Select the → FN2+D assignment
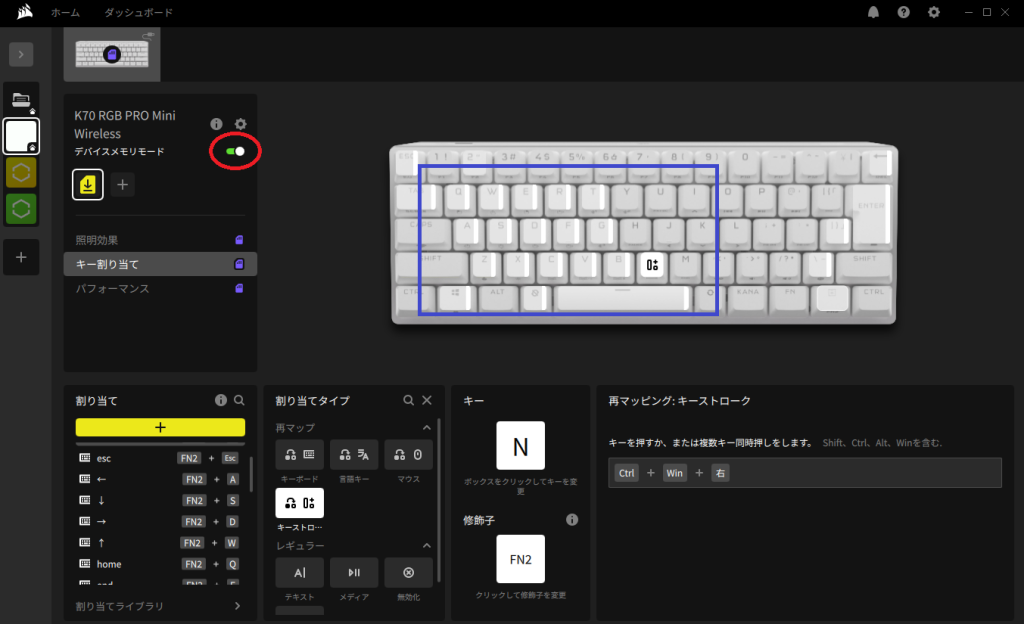 tap(159, 522)
